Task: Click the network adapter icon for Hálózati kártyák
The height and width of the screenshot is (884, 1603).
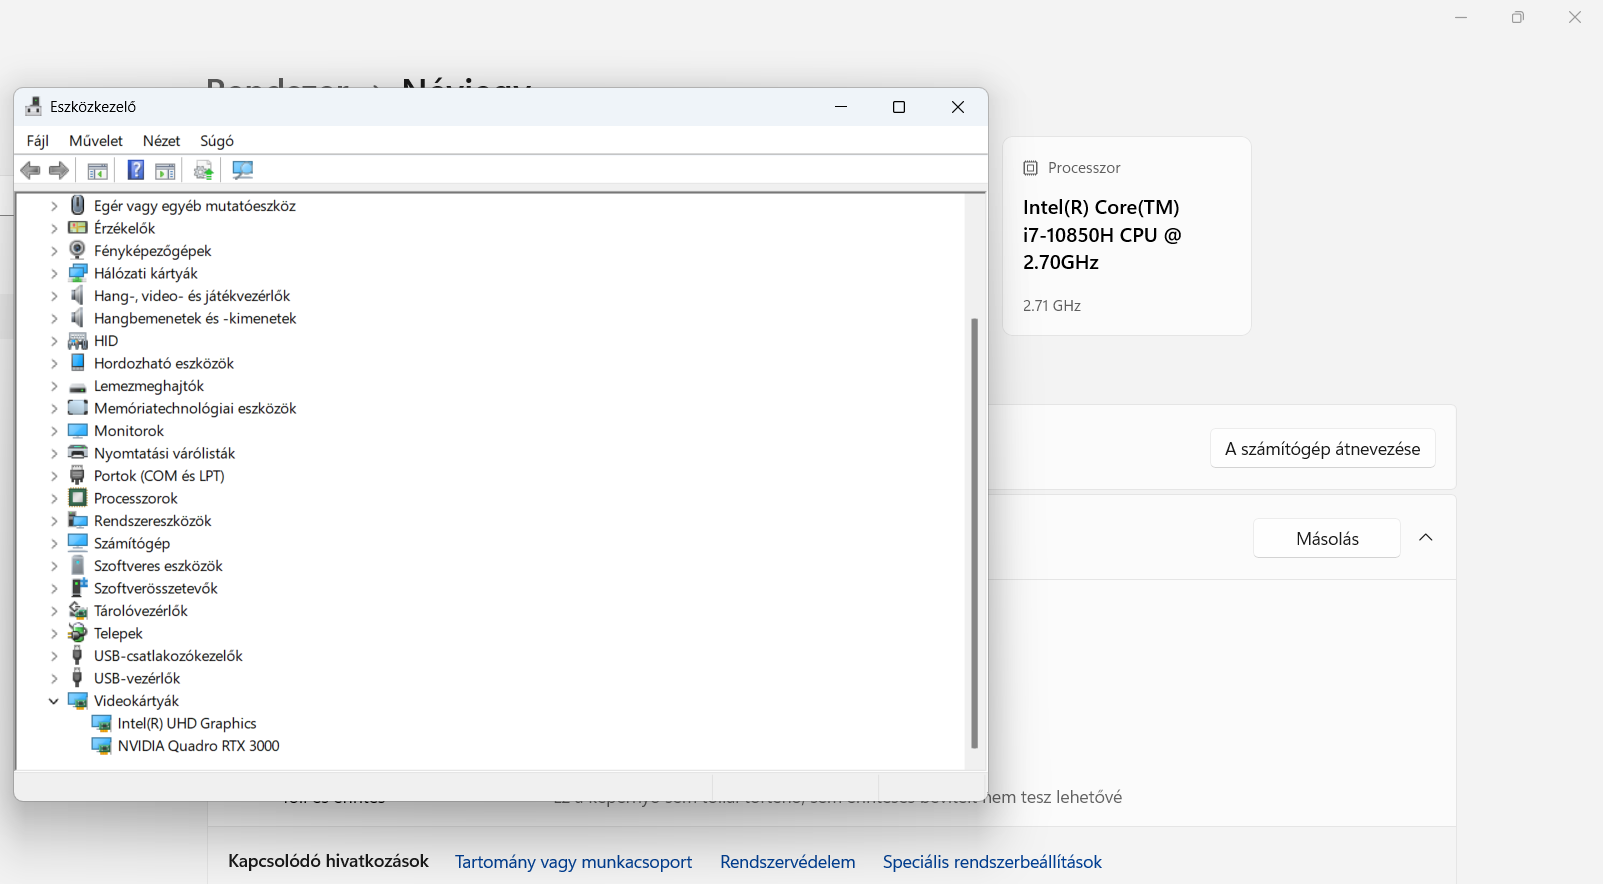Action: point(78,273)
